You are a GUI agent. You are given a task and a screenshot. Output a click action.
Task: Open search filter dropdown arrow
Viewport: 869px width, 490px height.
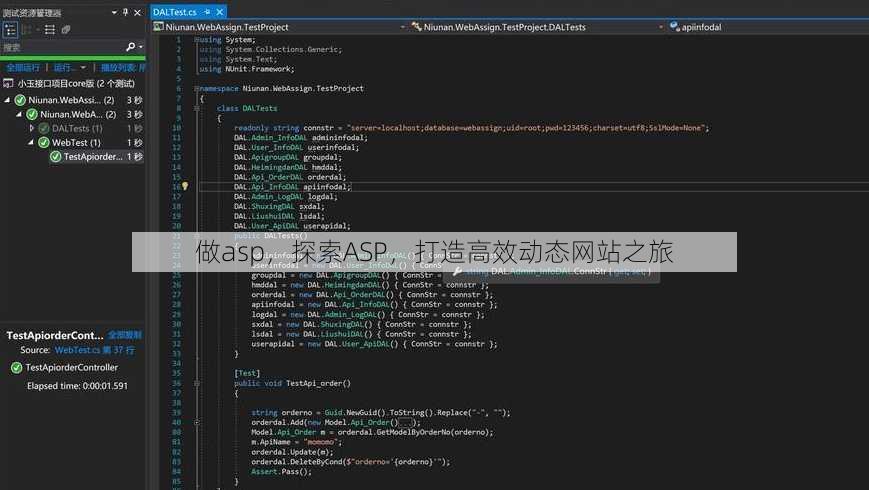(x=141, y=47)
